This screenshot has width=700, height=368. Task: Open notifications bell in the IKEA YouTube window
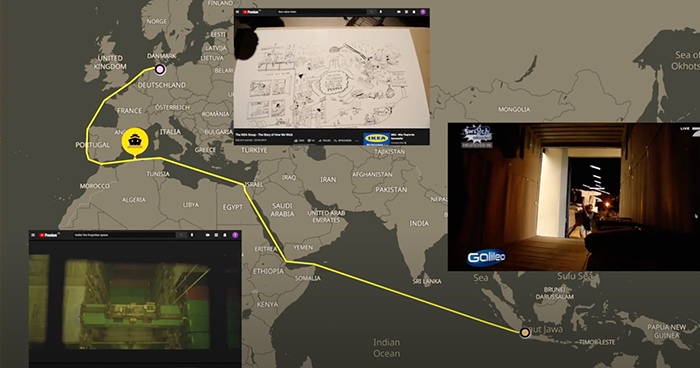[x=414, y=12]
